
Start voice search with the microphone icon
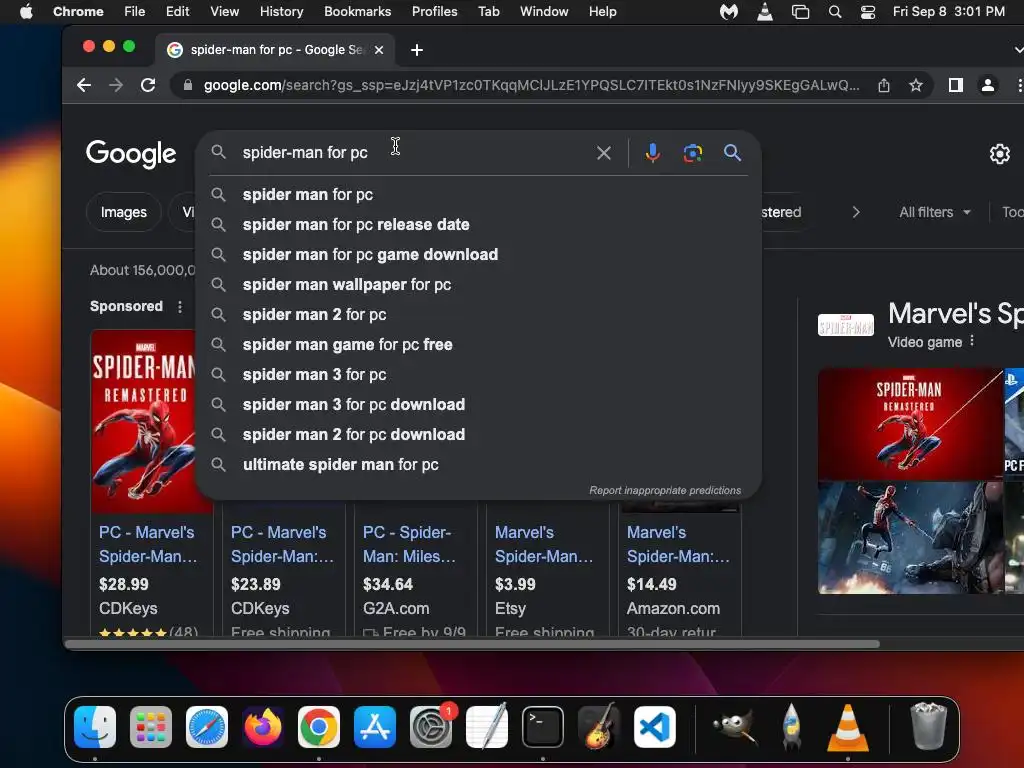(652, 153)
